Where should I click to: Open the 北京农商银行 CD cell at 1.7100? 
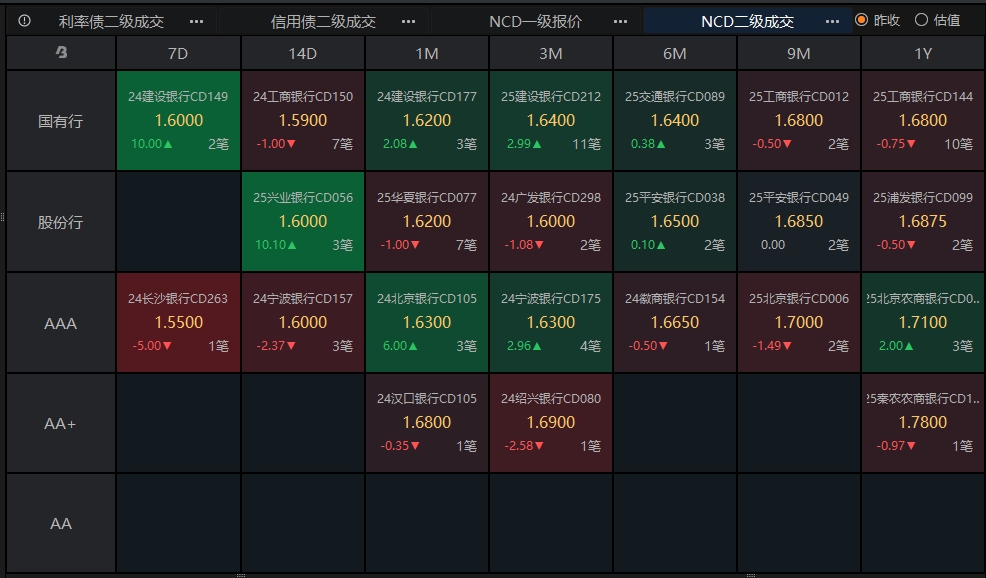(922, 322)
